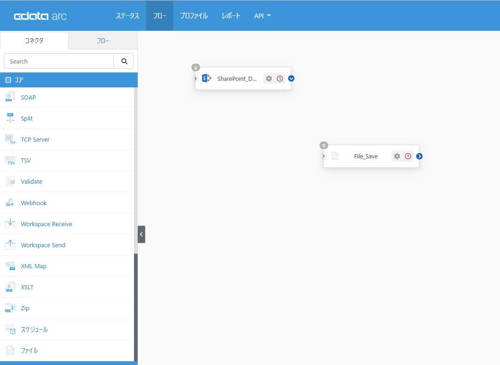Select the Webhook connector
This screenshot has height=365, width=500.
(x=67, y=203)
